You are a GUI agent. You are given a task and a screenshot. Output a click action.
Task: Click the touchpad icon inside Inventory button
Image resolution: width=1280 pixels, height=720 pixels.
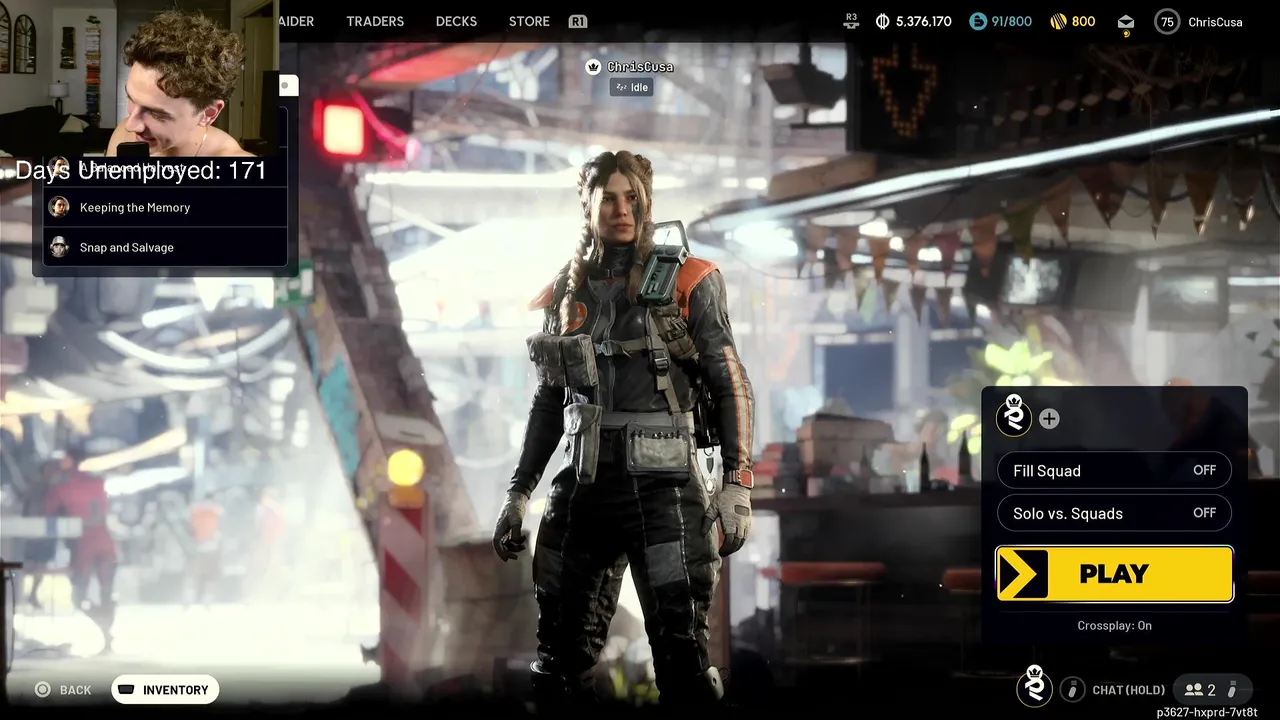pyautogui.click(x=126, y=689)
